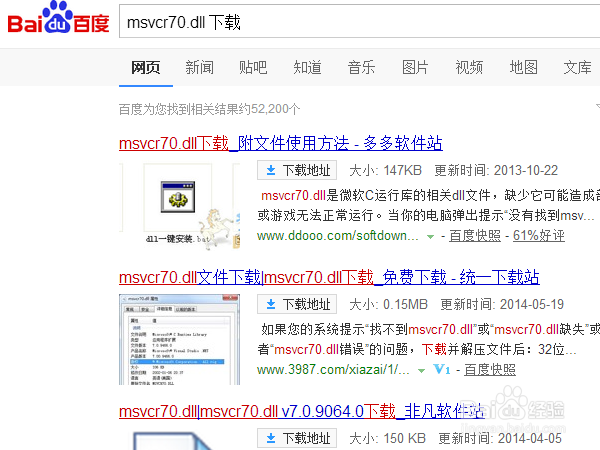The width and height of the screenshot is (600, 450).
Task: Click the 大小: 0.15MB text
Action: coord(388,304)
